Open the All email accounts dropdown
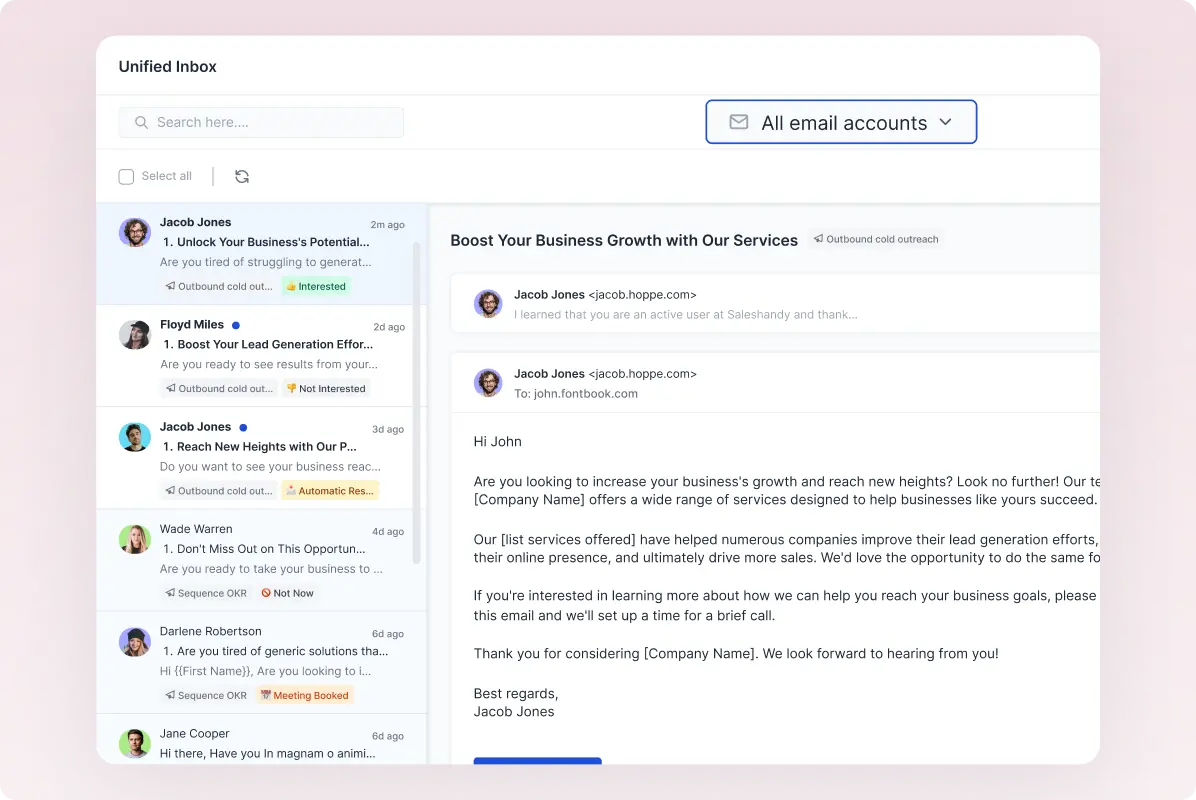1196x800 pixels. click(841, 122)
